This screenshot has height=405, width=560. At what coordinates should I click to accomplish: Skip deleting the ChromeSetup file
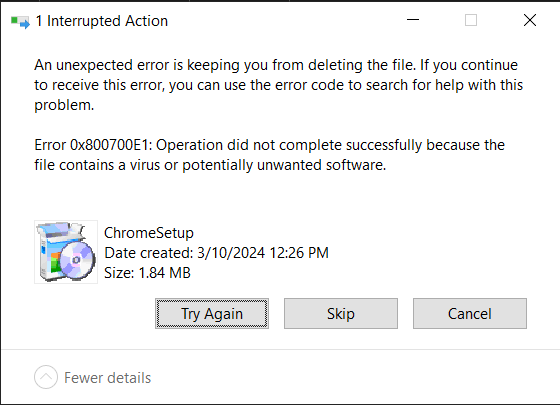tap(341, 314)
